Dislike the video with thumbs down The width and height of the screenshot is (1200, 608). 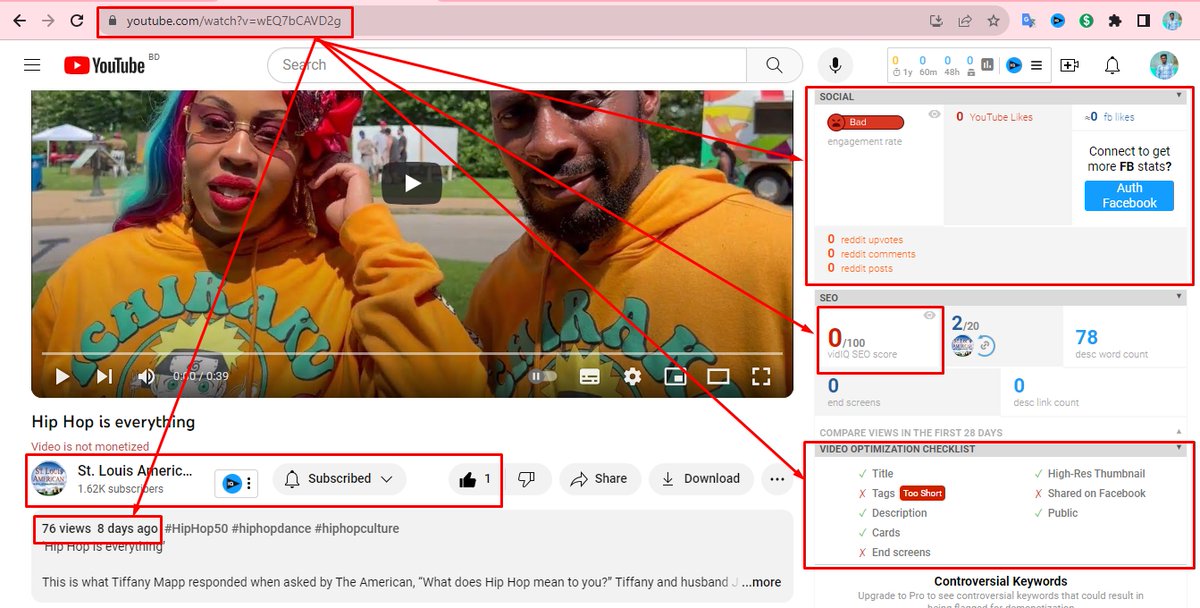click(x=526, y=479)
